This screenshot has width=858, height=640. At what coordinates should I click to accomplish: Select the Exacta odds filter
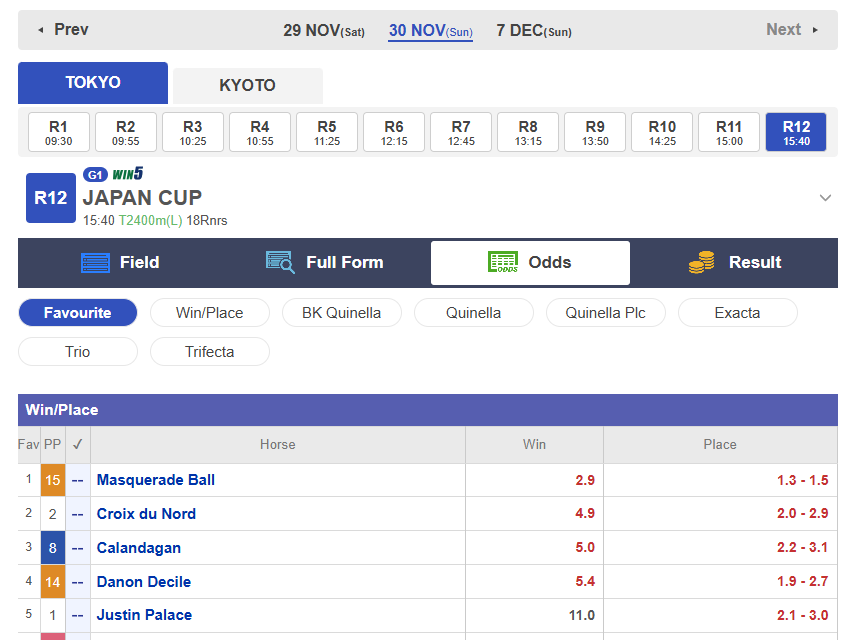click(737, 313)
